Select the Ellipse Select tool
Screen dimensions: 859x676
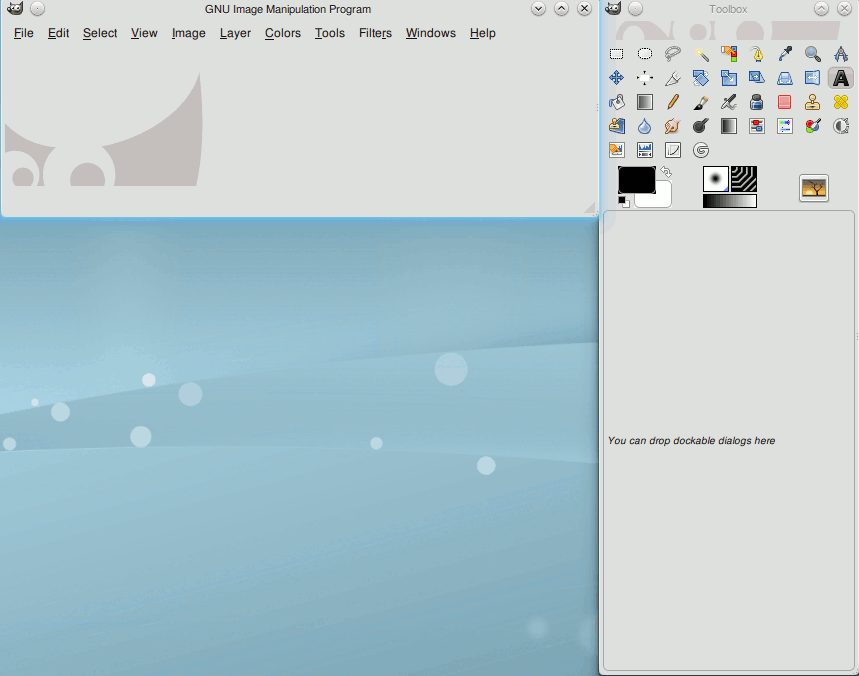[x=645, y=54]
